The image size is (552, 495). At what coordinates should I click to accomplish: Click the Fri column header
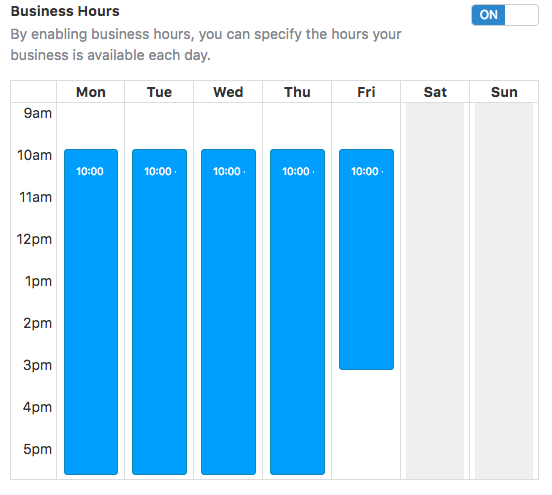point(366,92)
